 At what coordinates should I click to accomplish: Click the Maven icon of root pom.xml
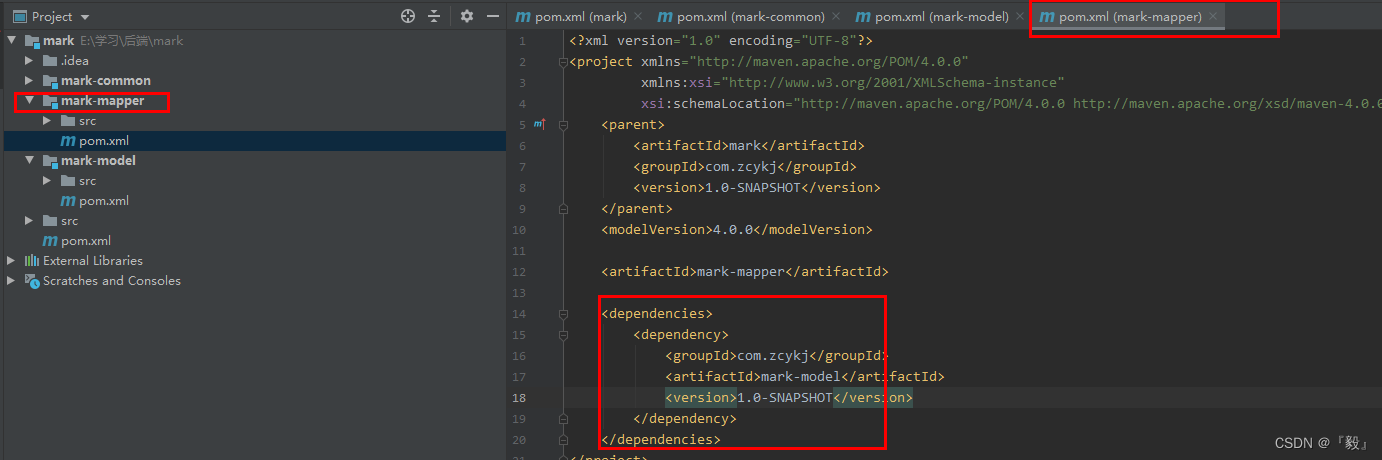click(x=50, y=241)
